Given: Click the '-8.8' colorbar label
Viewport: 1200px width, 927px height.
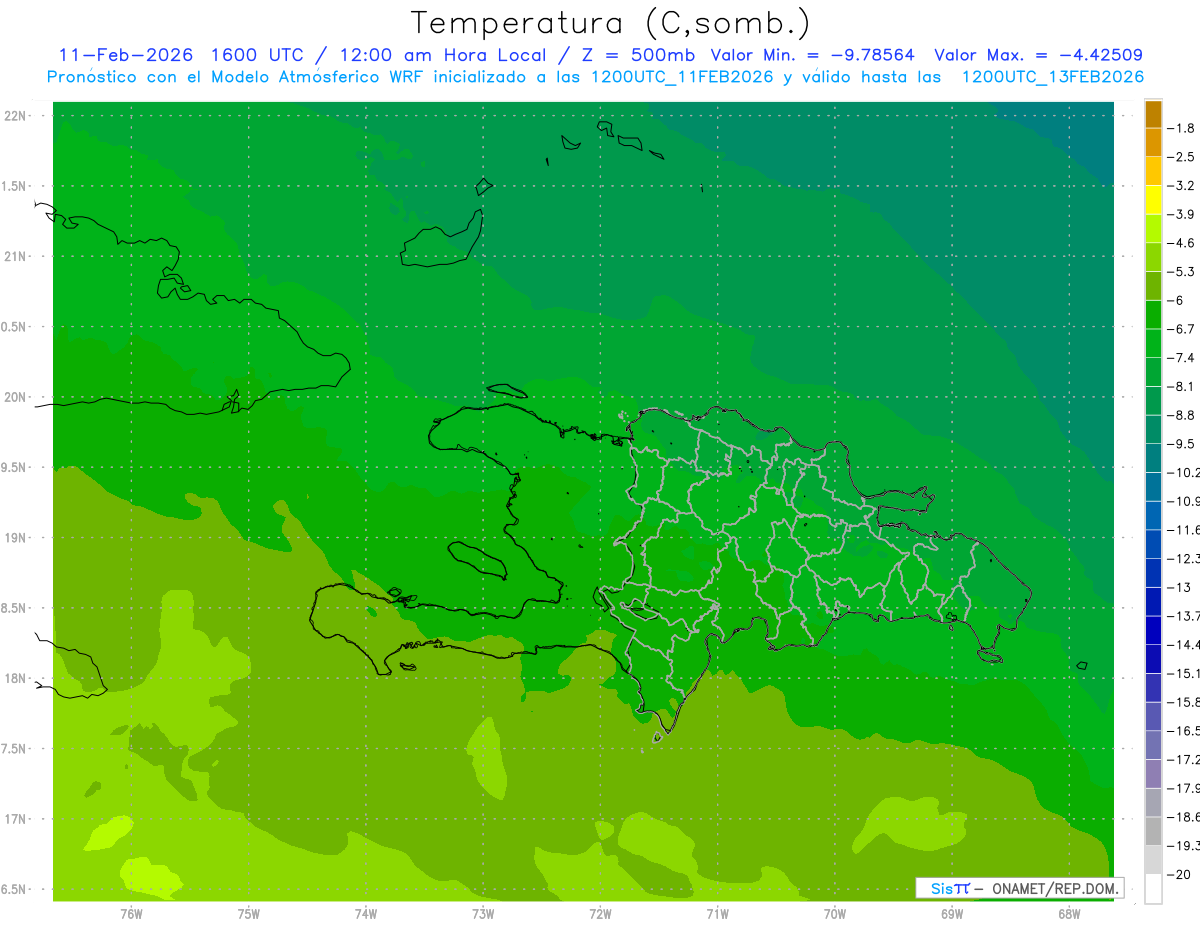Looking at the screenshot, I should click(x=1181, y=415).
